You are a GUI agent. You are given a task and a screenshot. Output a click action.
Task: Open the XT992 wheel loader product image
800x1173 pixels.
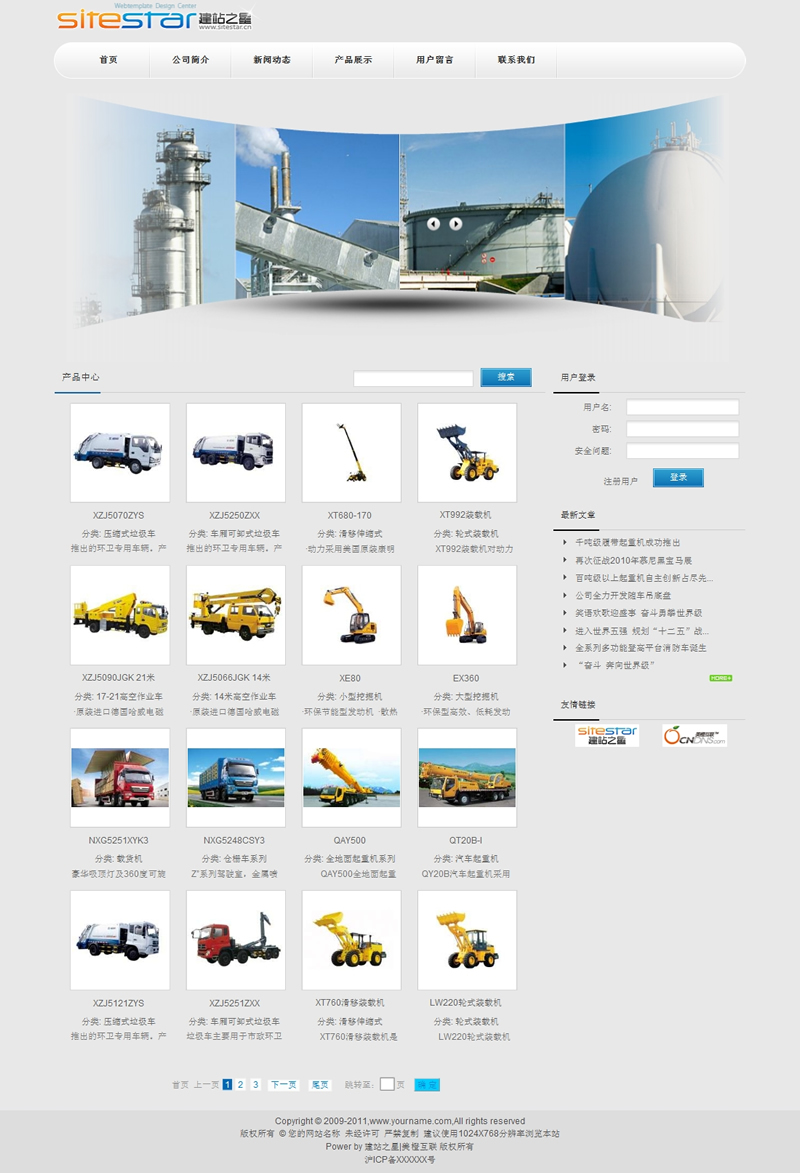(x=467, y=452)
